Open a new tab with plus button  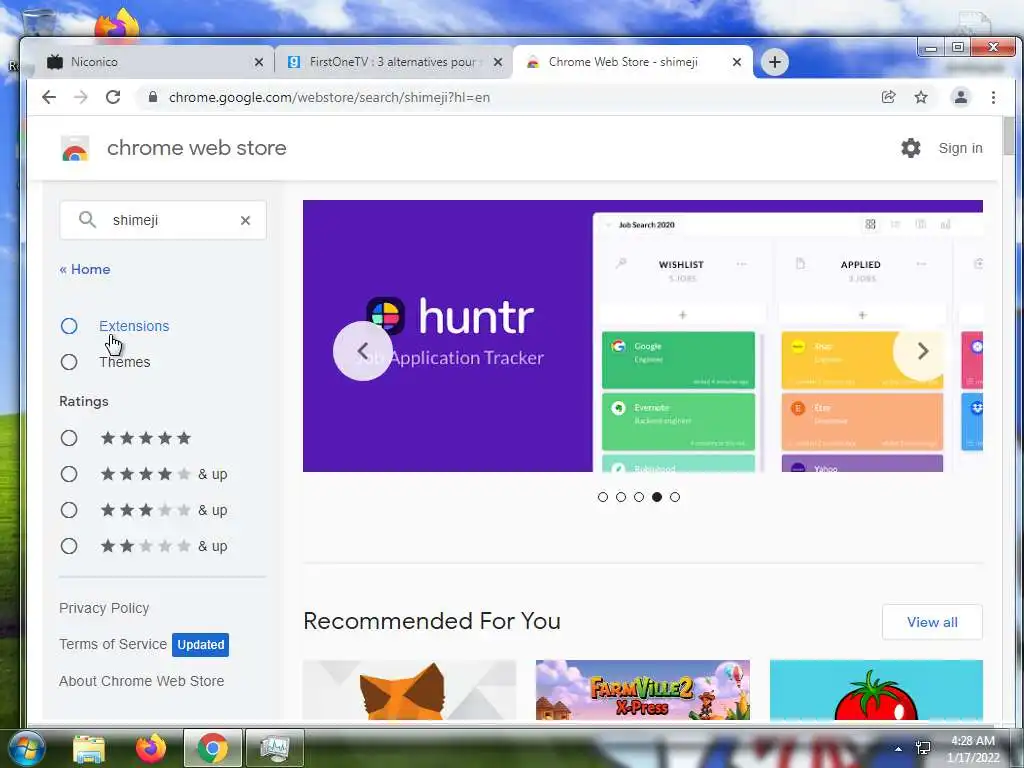(x=775, y=62)
